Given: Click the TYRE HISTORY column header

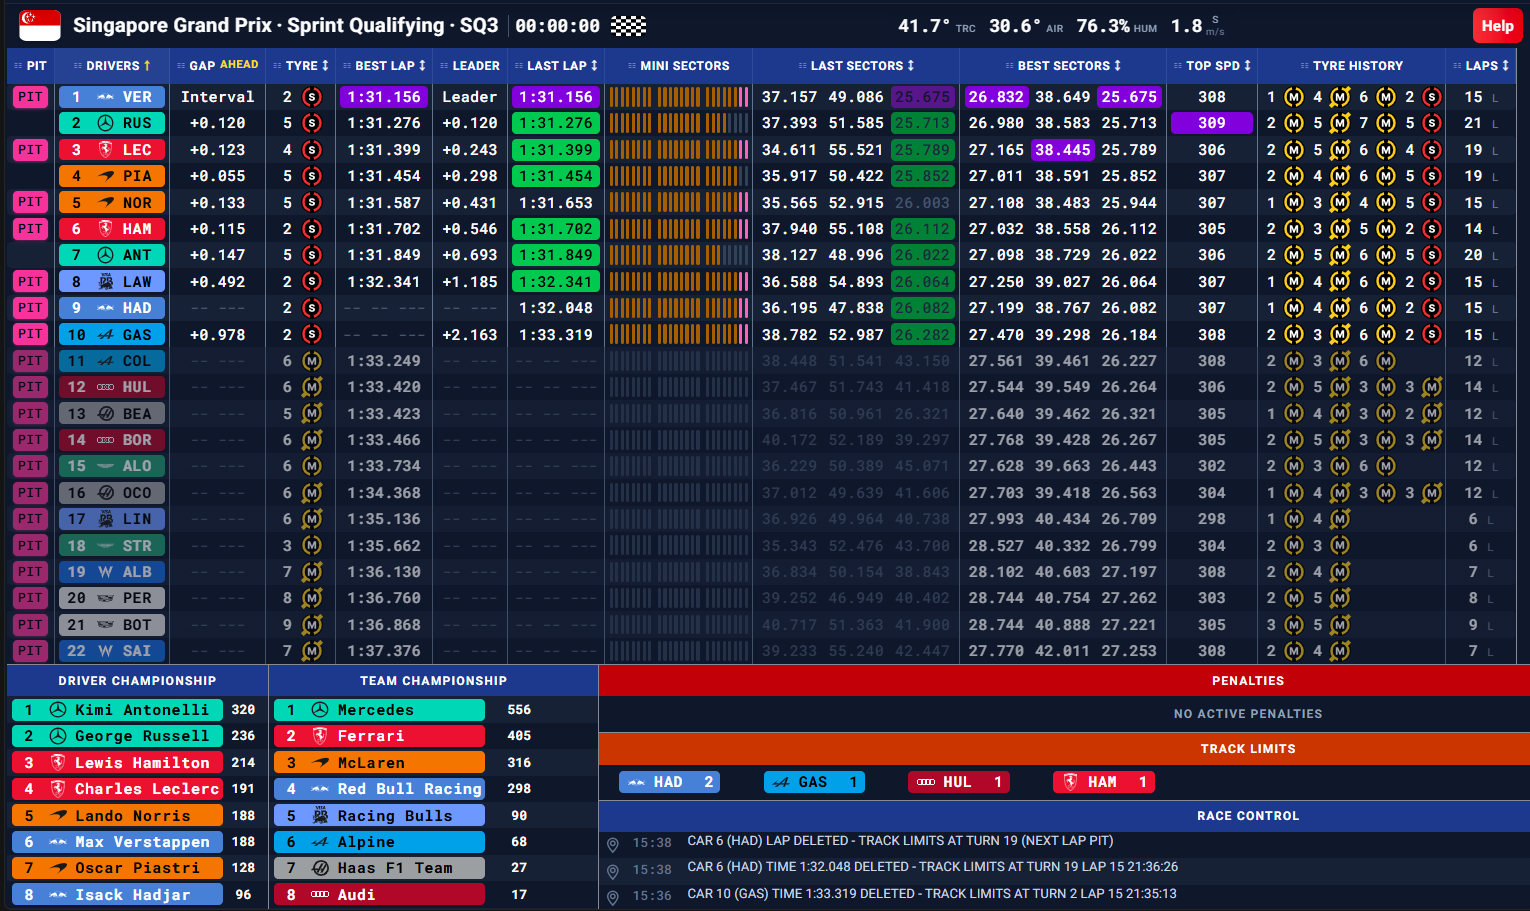Looking at the screenshot, I should 1352,66.
